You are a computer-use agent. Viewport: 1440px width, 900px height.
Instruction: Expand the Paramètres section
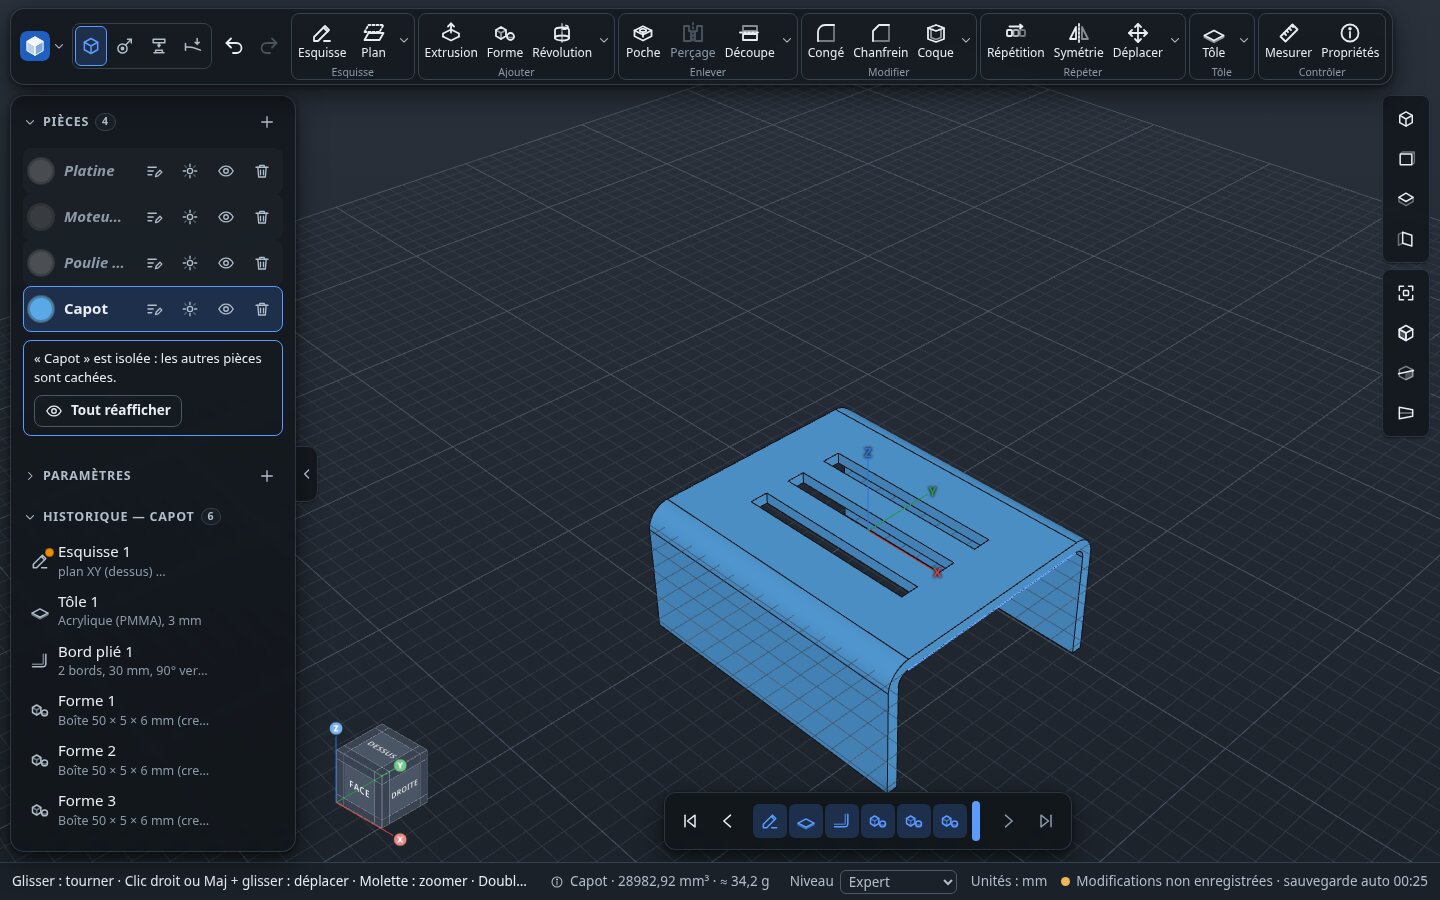point(30,476)
